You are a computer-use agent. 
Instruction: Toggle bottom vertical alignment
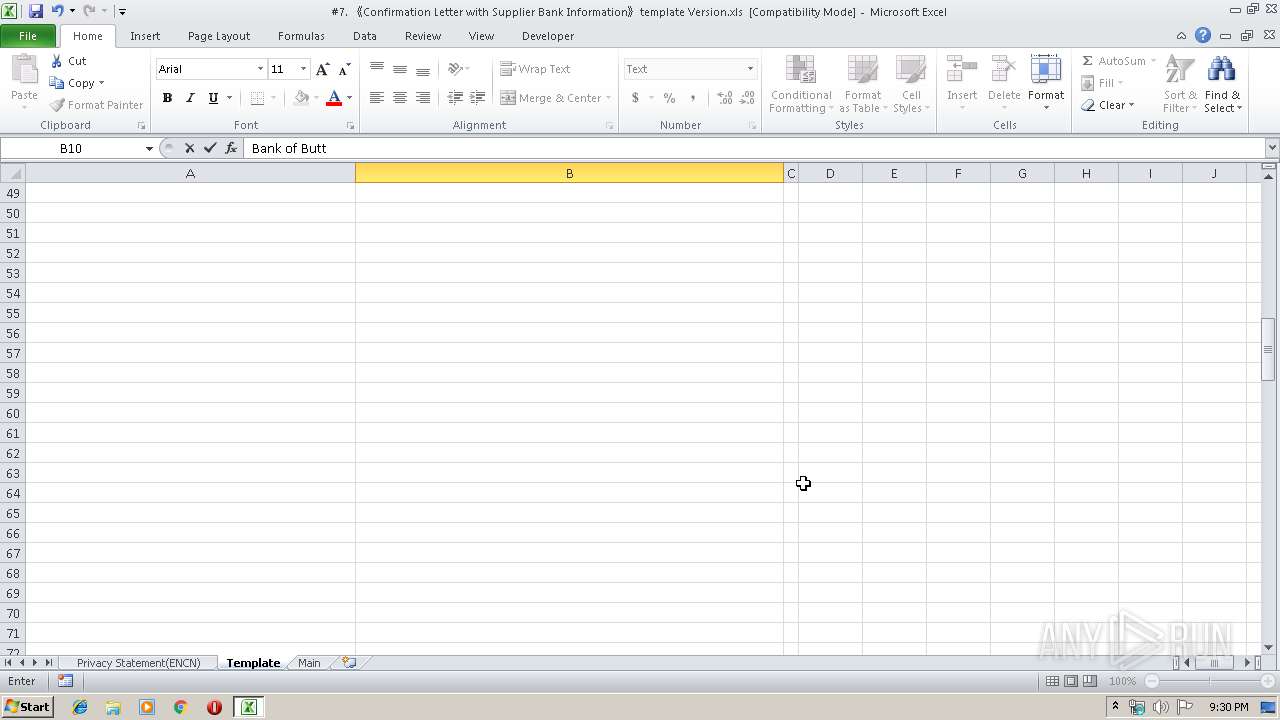pyautogui.click(x=423, y=69)
